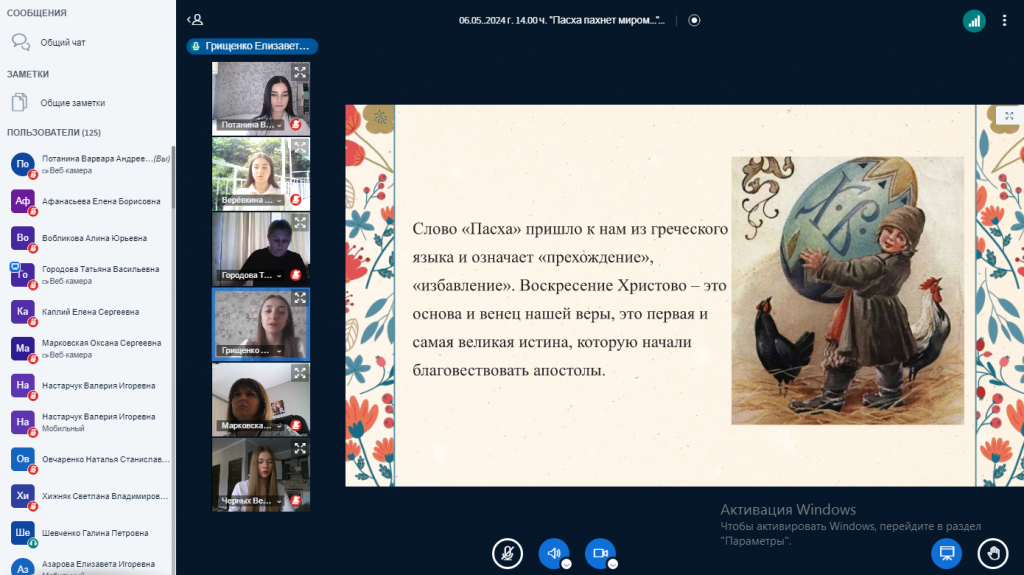Toggle audio speaker button
The width and height of the screenshot is (1024, 575).
[x=554, y=553]
